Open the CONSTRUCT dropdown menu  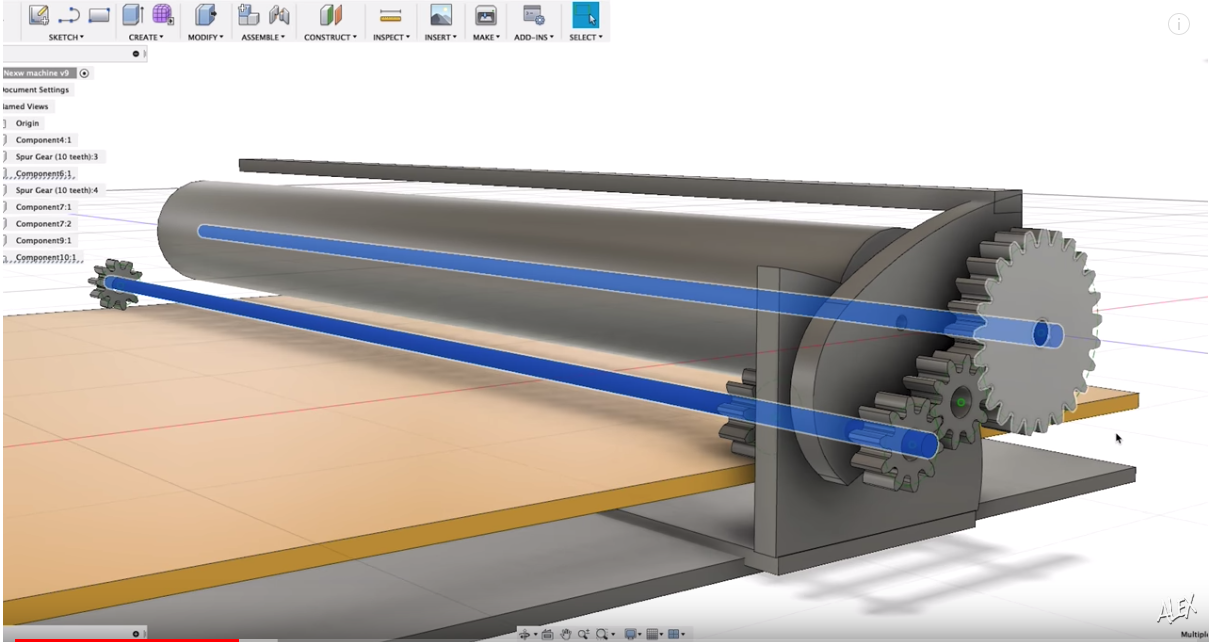[329, 37]
